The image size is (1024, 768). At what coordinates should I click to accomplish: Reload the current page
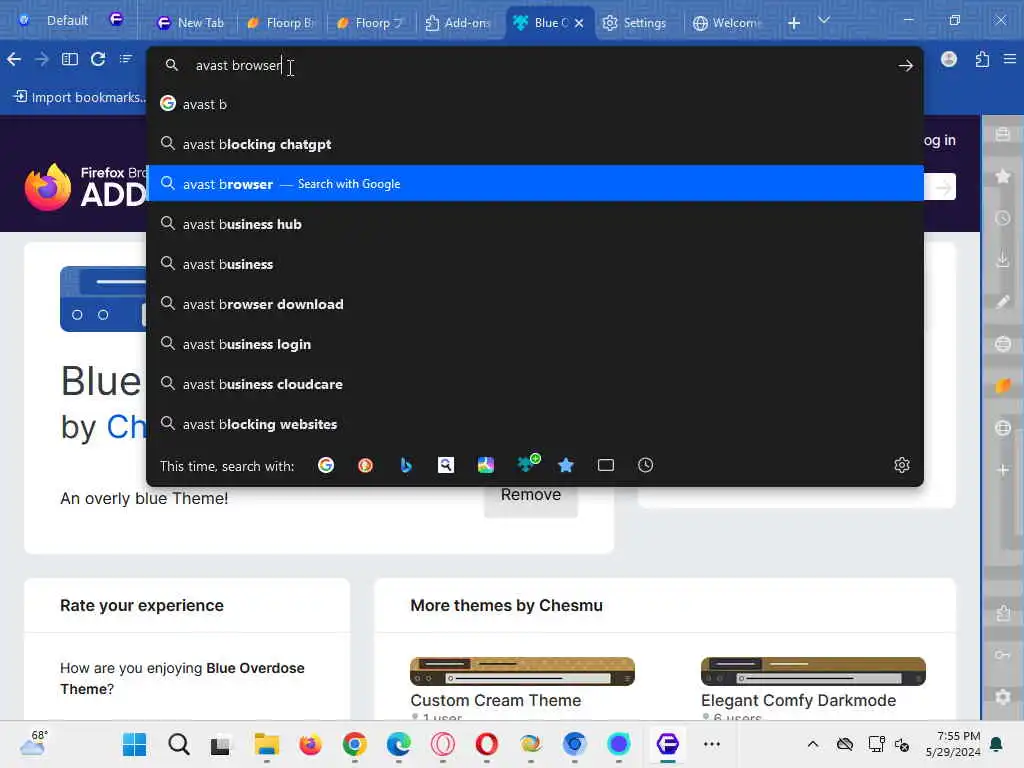[98, 59]
